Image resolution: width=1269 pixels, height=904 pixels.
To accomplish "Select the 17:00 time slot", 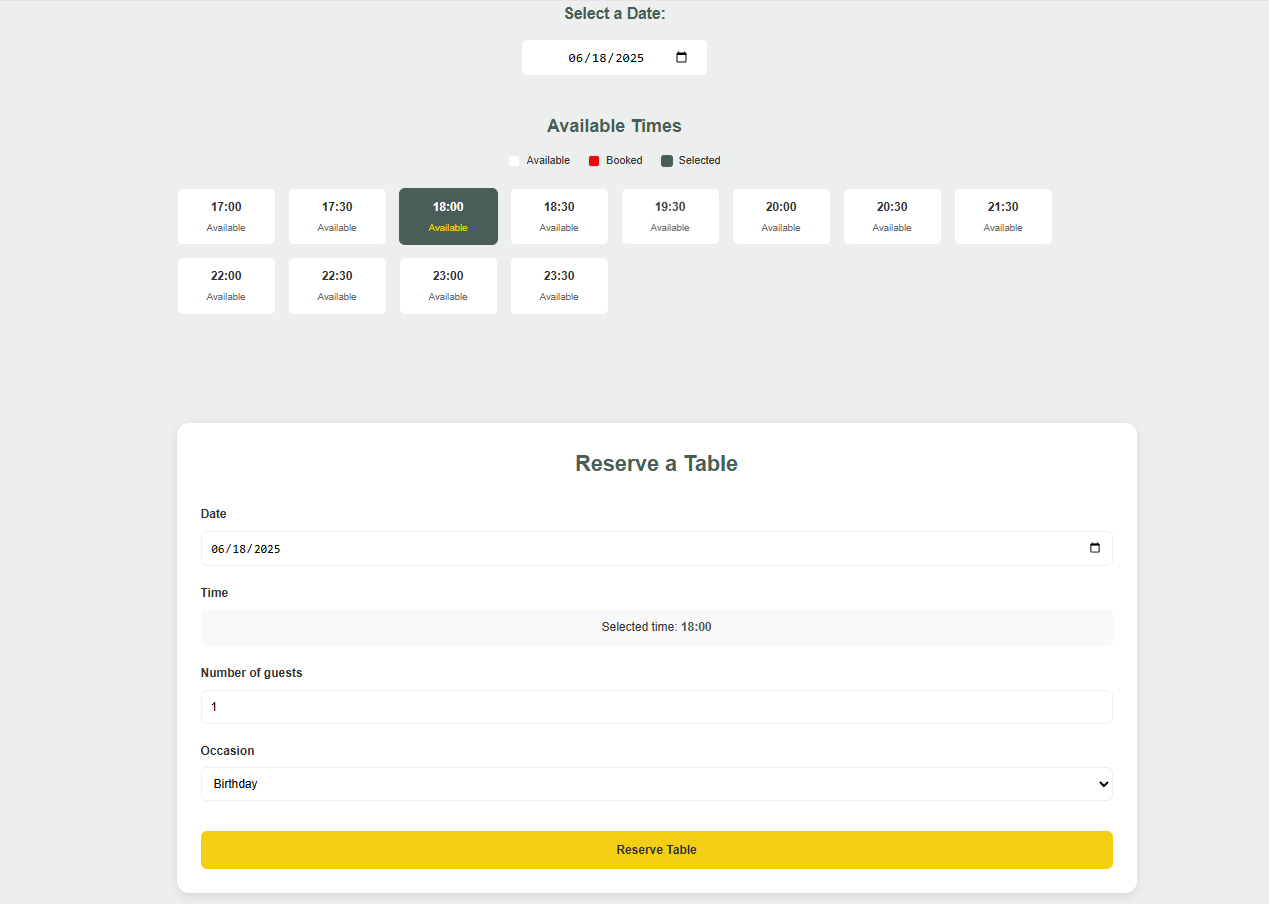I will (226, 216).
